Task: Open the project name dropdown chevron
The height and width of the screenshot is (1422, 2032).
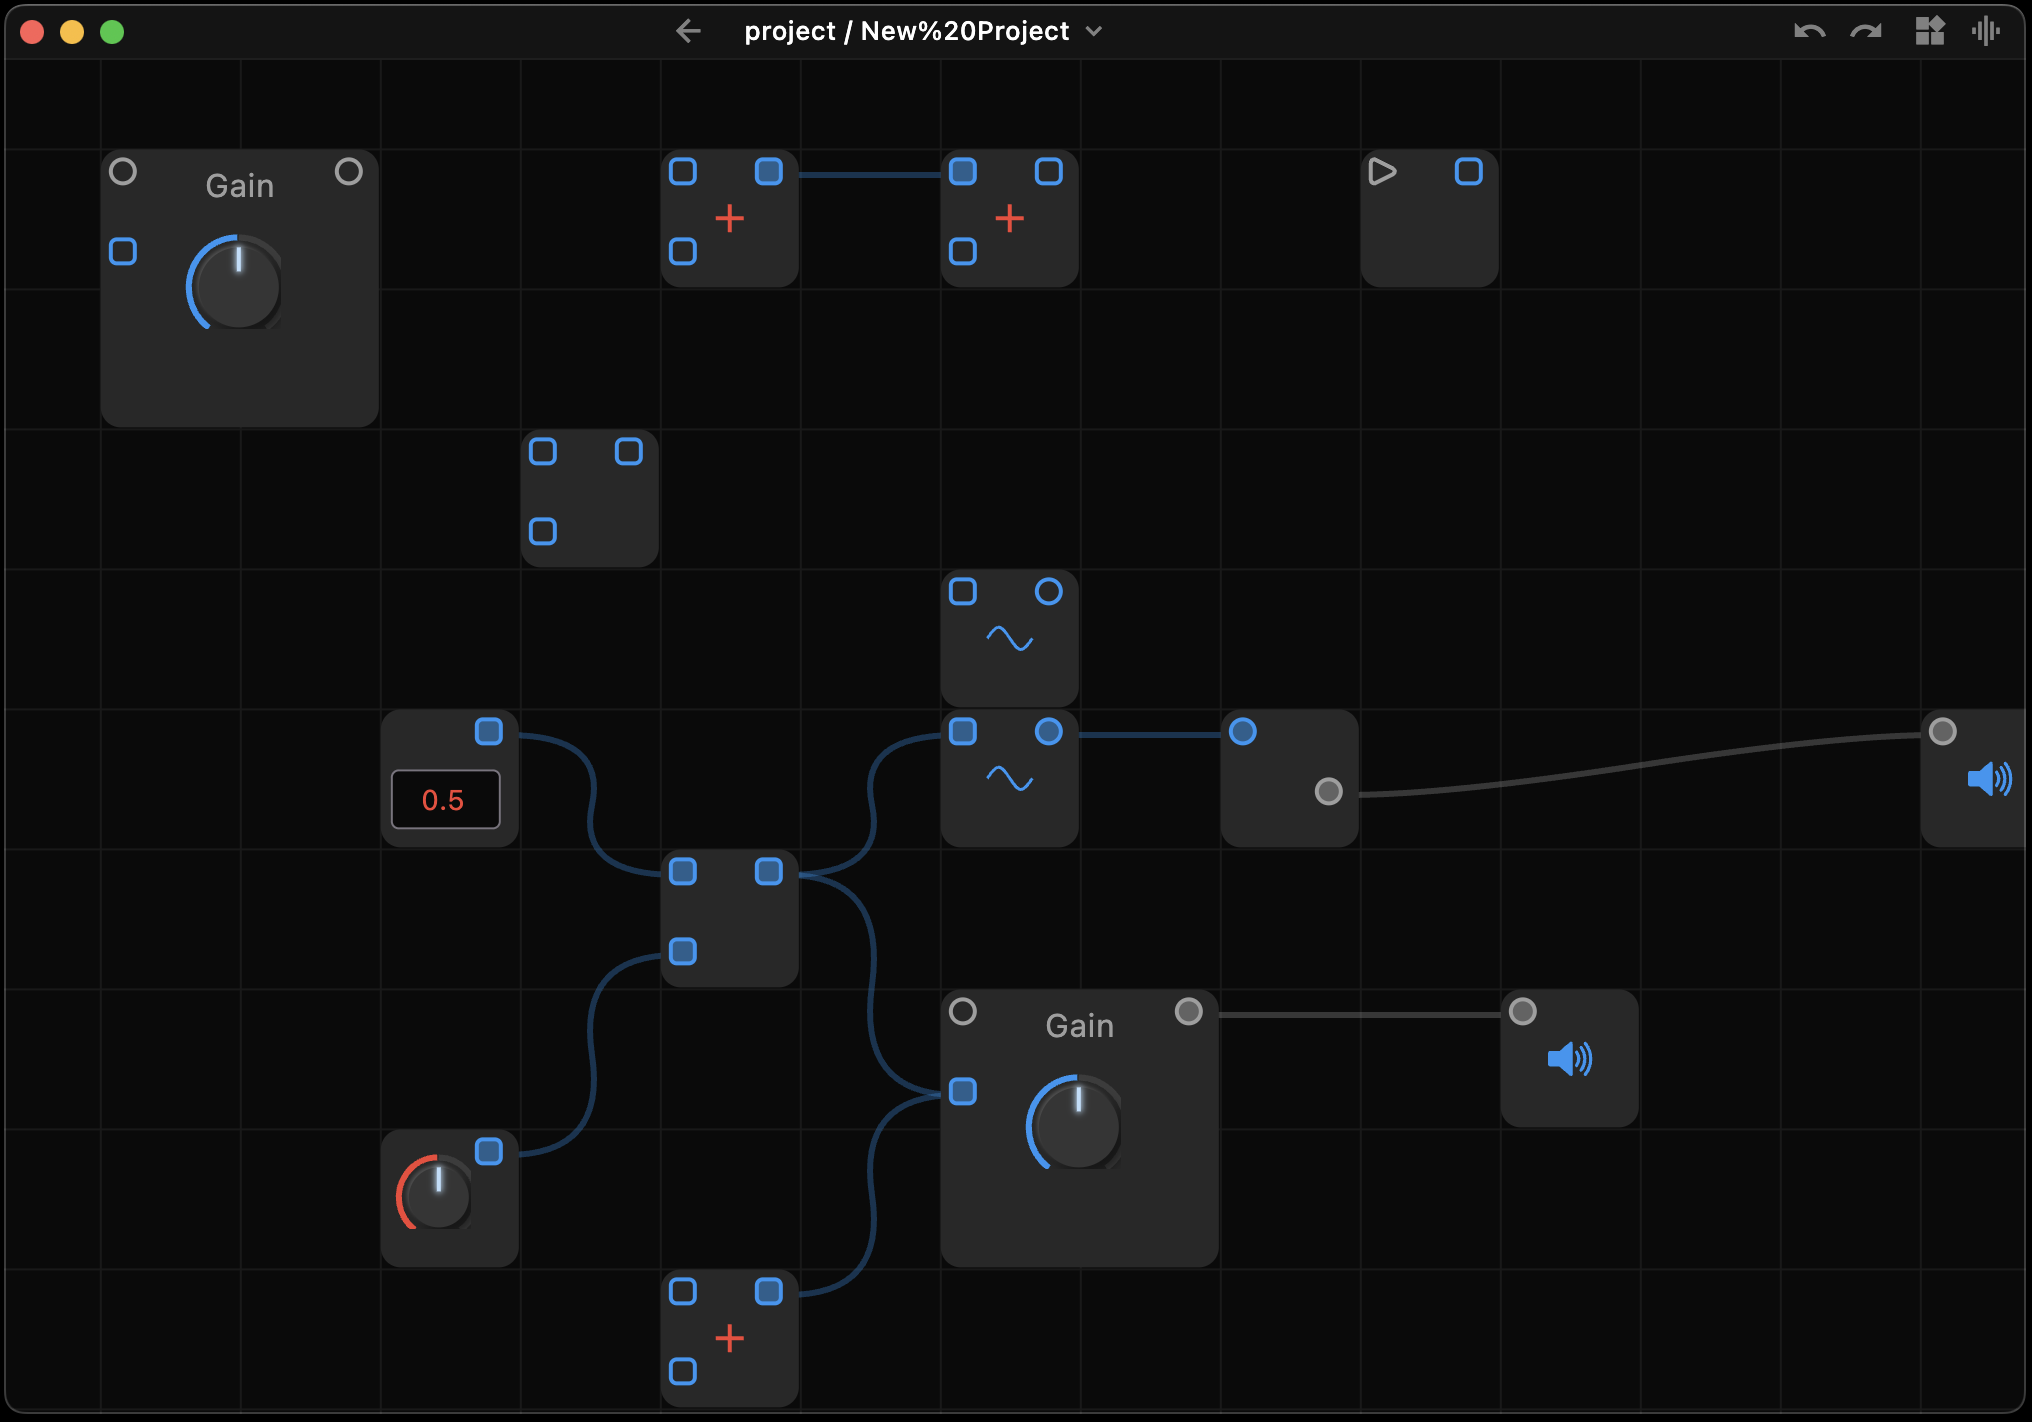Action: 1094,31
